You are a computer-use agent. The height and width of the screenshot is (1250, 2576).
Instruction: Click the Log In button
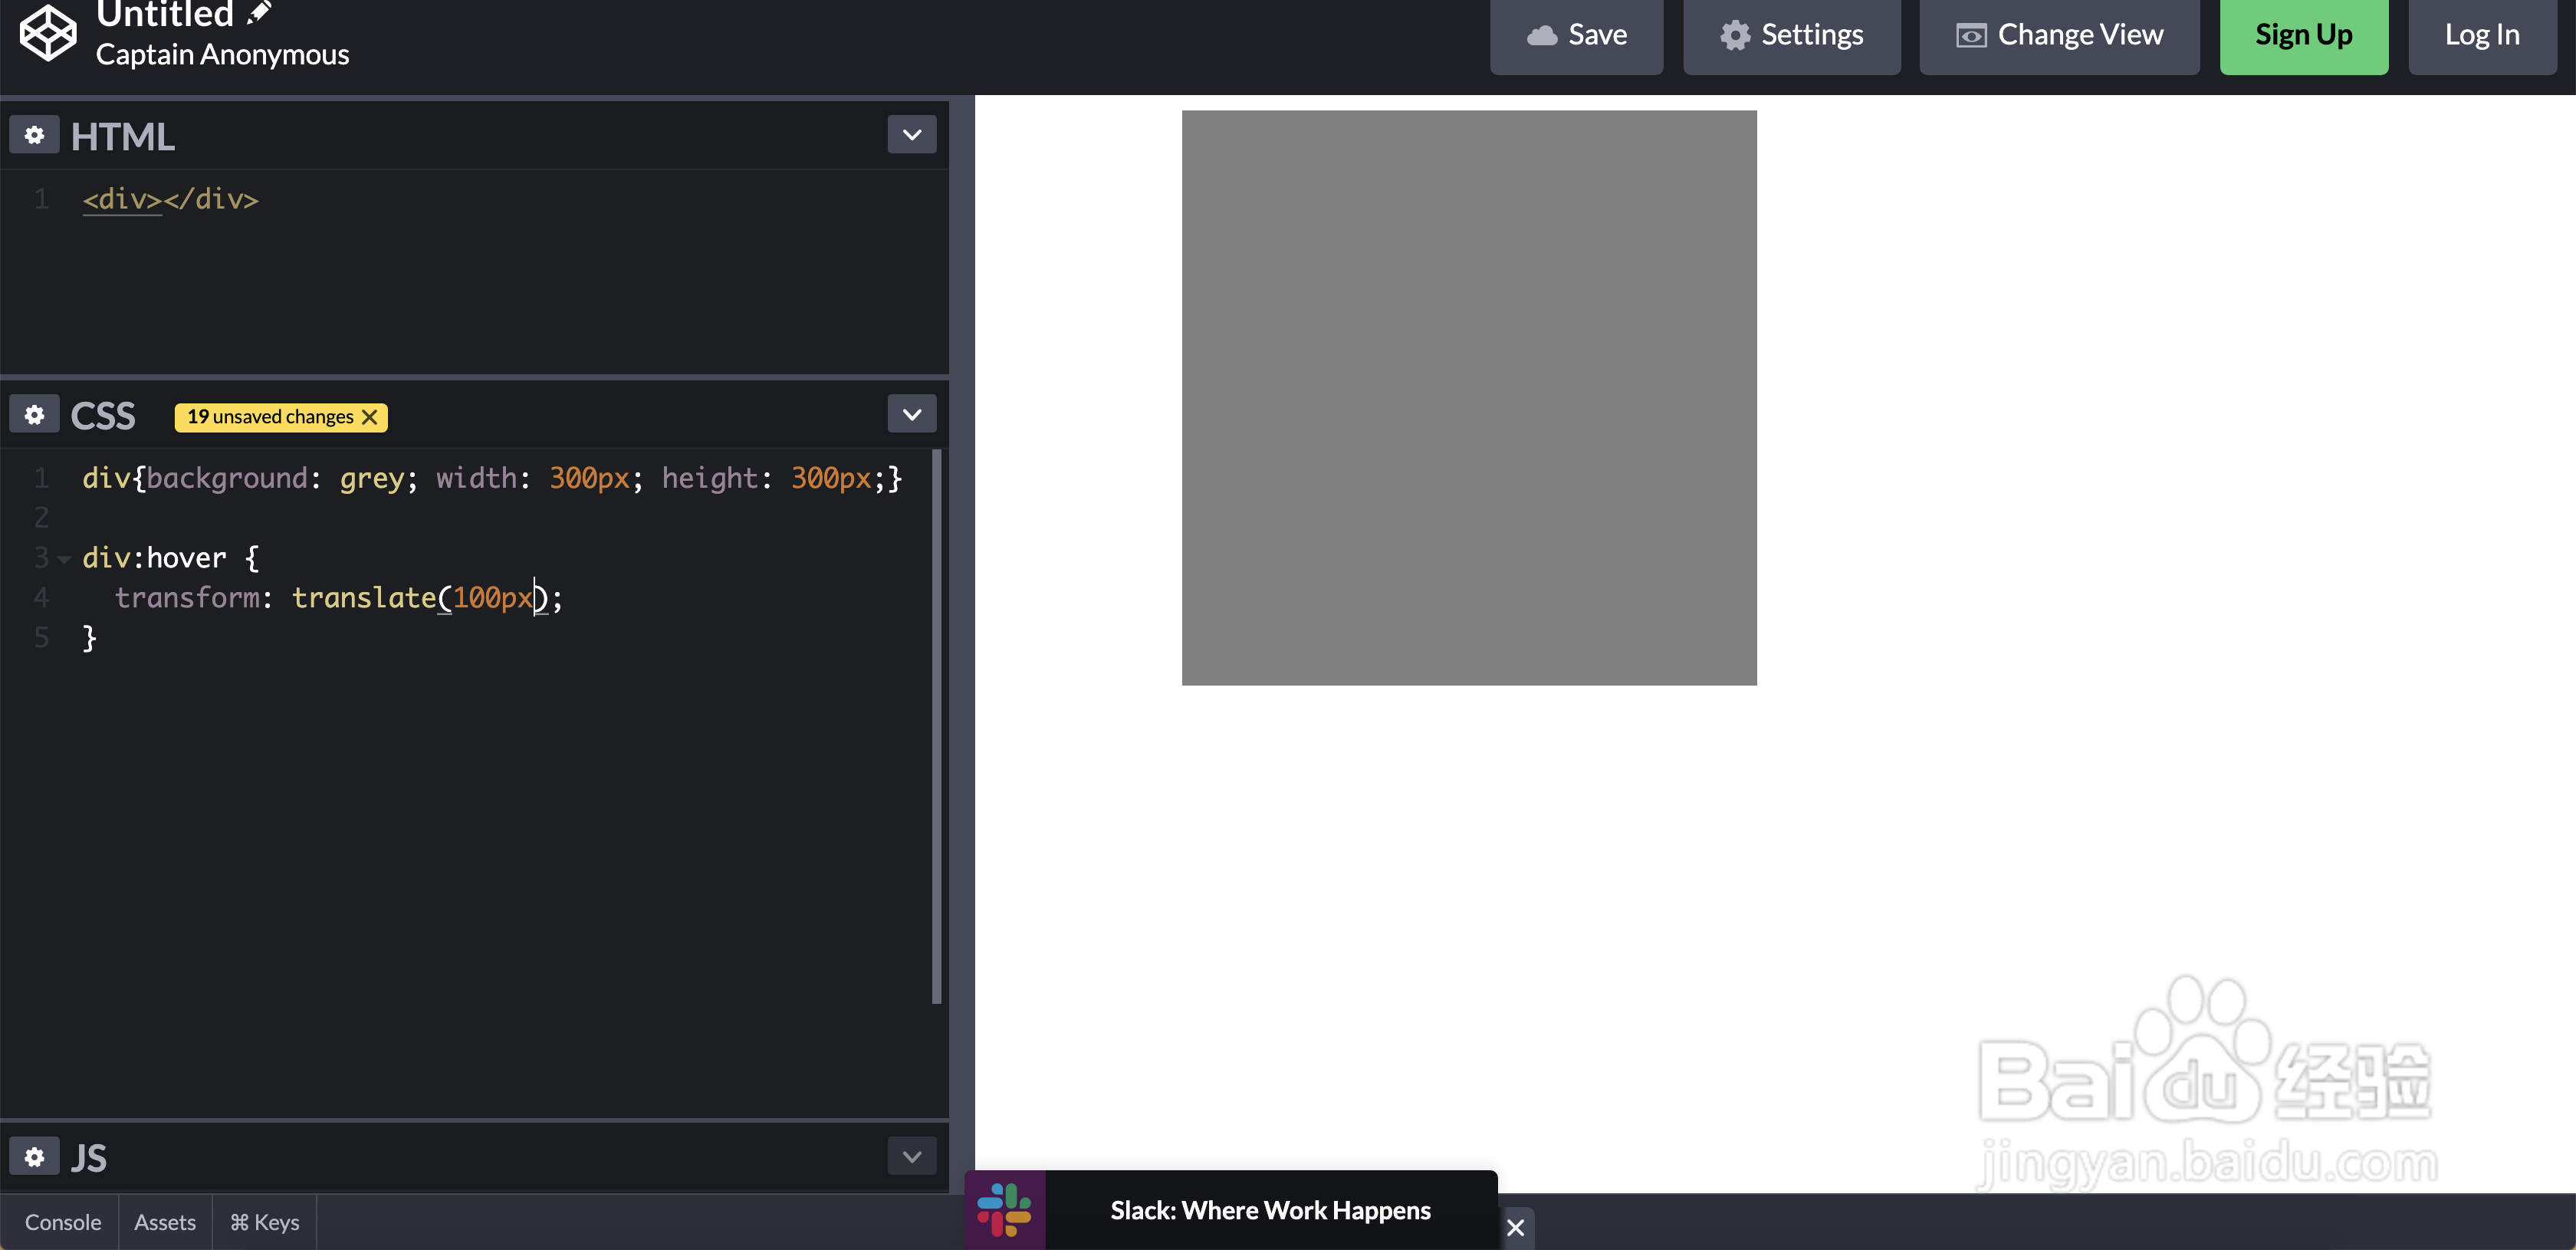[2483, 36]
